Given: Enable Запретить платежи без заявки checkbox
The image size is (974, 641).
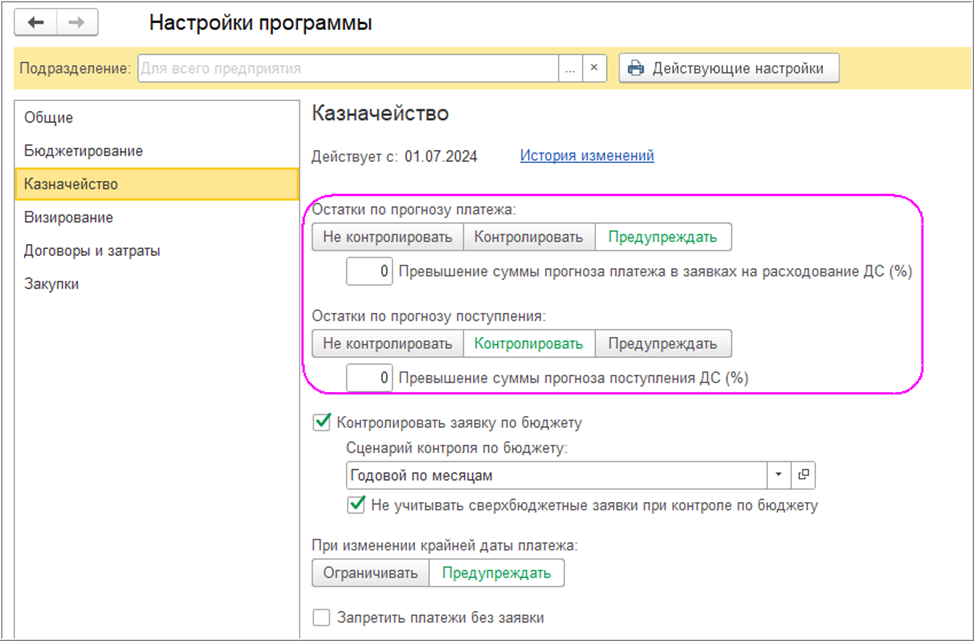Looking at the screenshot, I should click(322, 617).
